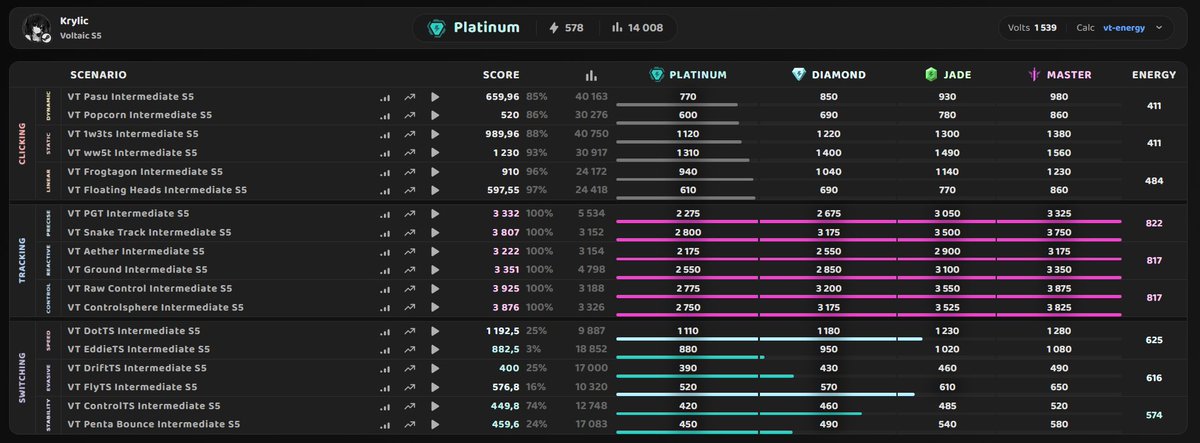Click the bar-chart icon for VT Aether Intermediate S5
This screenshot has width=1200, height=443.
(385, 251)
